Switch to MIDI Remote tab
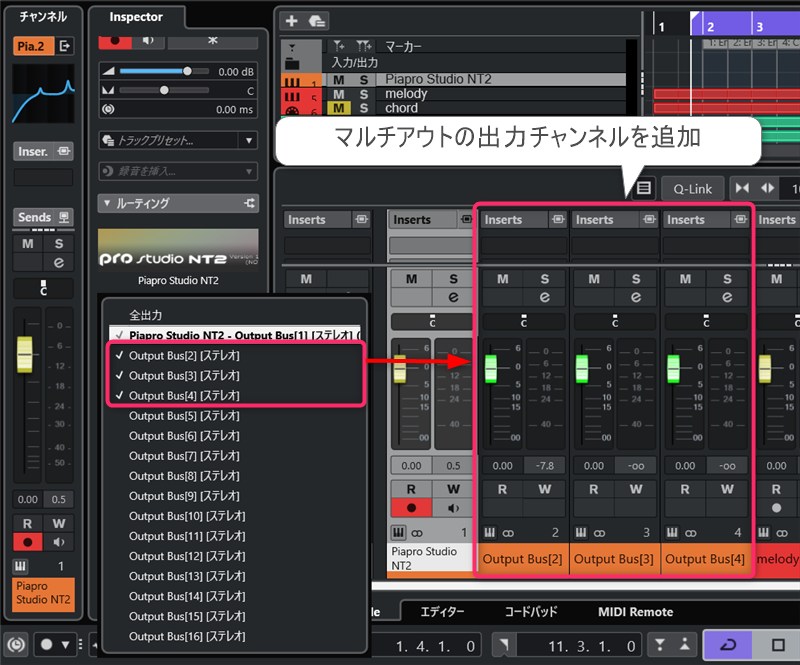 coord(635,611)
